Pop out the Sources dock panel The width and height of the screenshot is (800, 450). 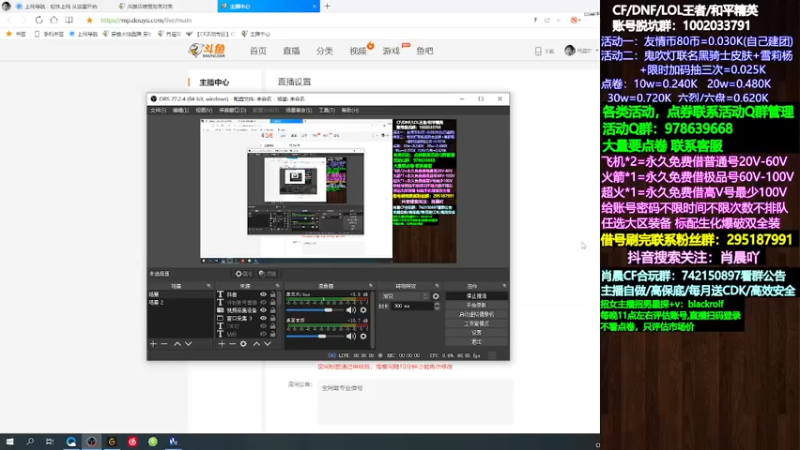click(278, 286)
